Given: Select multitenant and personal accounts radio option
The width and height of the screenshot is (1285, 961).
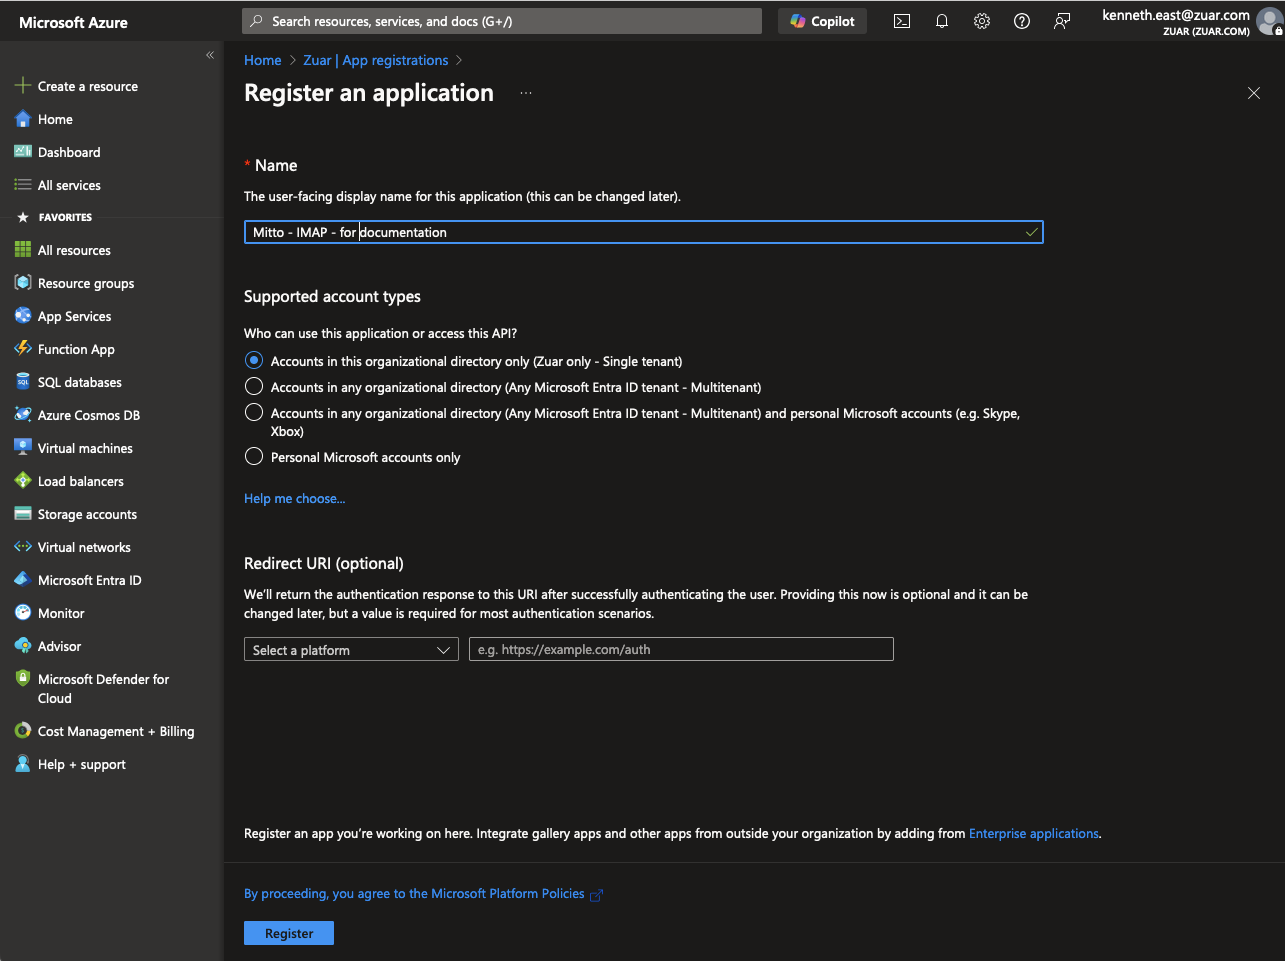Looking at the screenshot, I should pyautogui.click(x=254, y=413).
